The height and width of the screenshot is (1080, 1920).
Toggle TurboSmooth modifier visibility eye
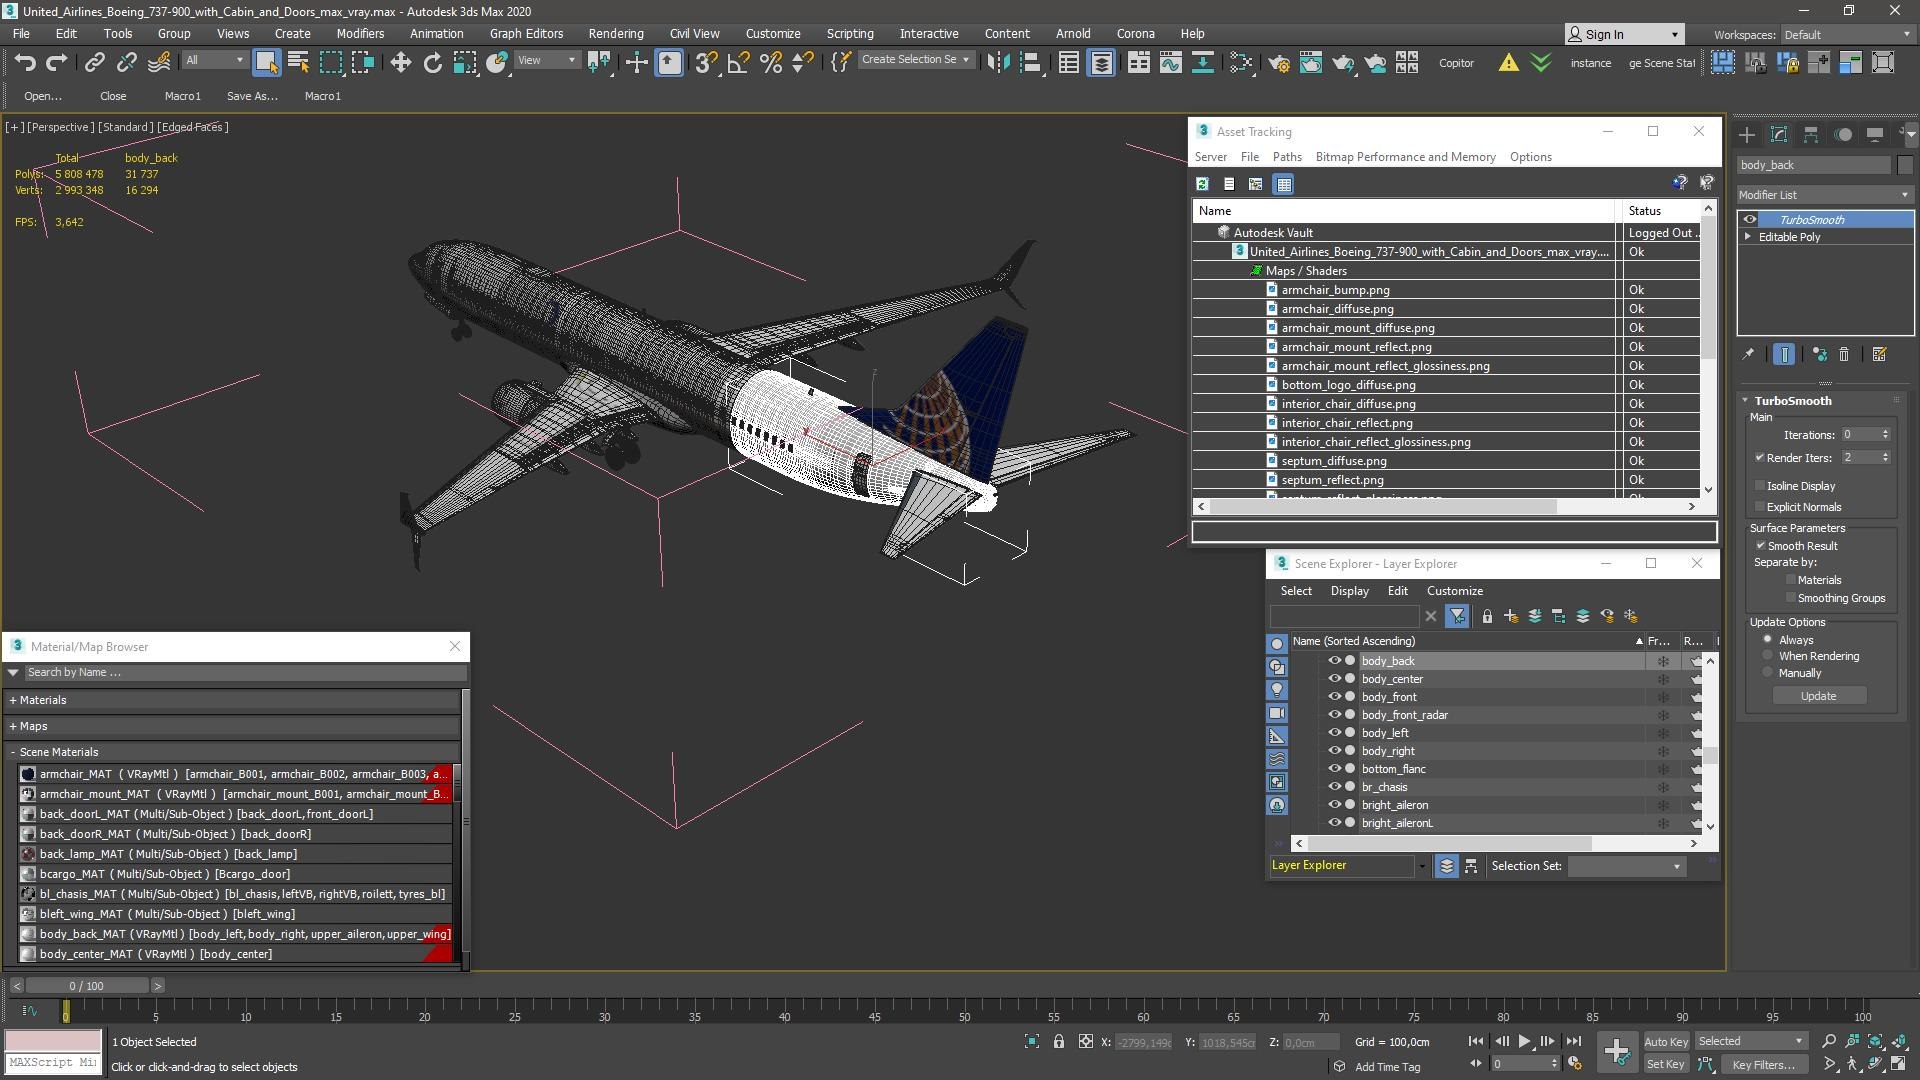[x=1749, y=219]
